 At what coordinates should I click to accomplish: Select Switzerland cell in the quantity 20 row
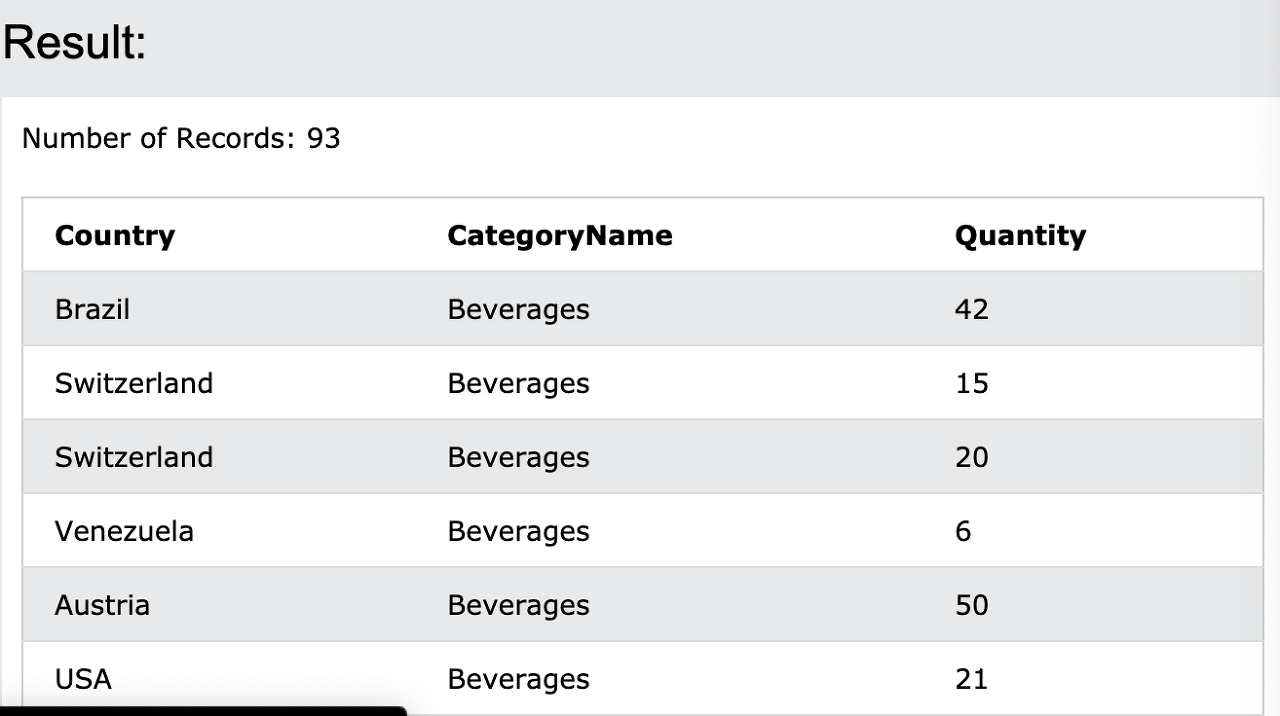tap(134, 458)
